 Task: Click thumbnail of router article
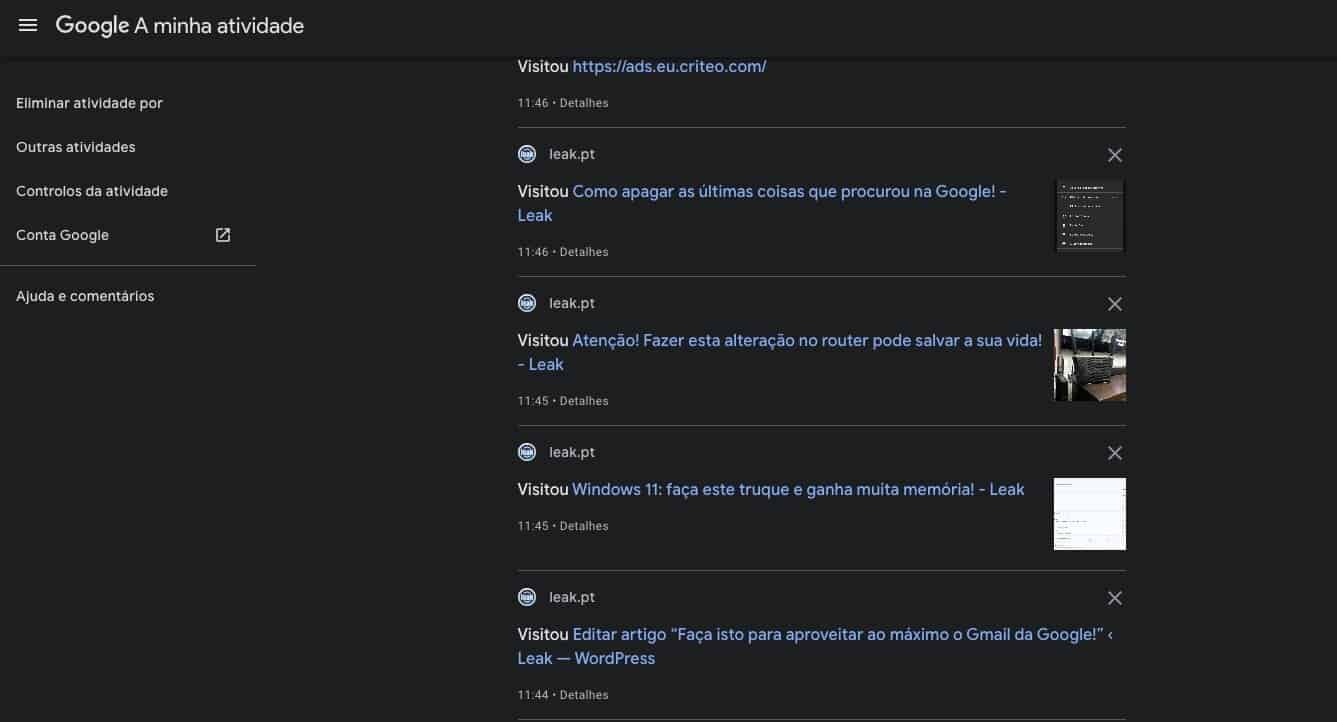pyautogui.click(x=1090, y=365)
